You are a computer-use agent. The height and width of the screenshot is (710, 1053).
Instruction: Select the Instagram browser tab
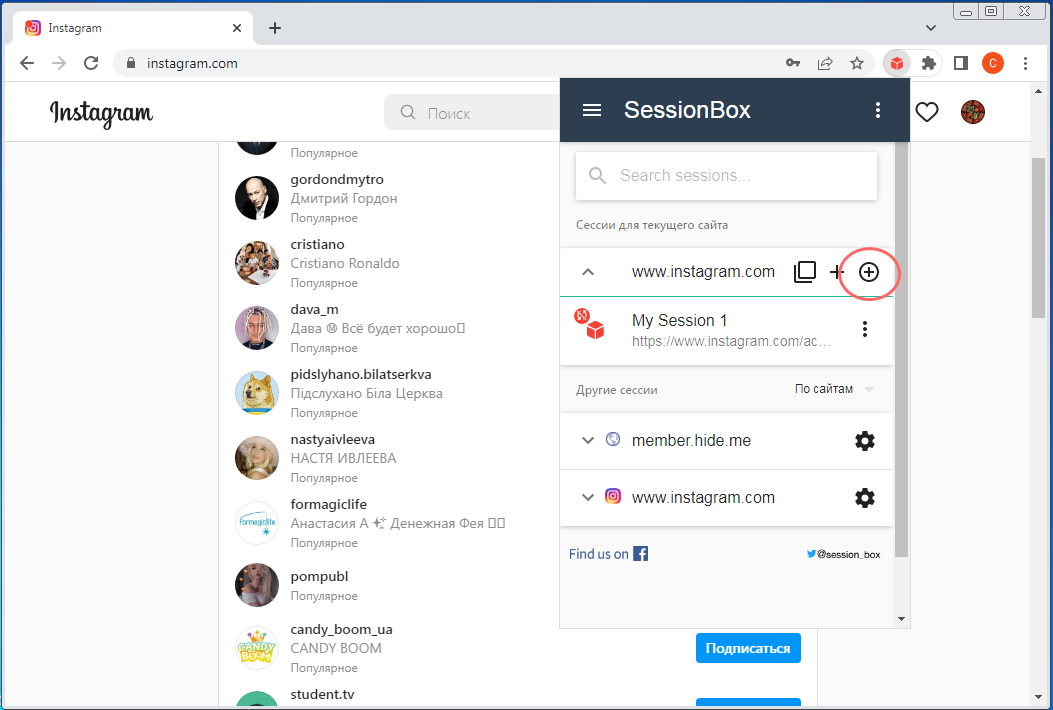point(133,28)
